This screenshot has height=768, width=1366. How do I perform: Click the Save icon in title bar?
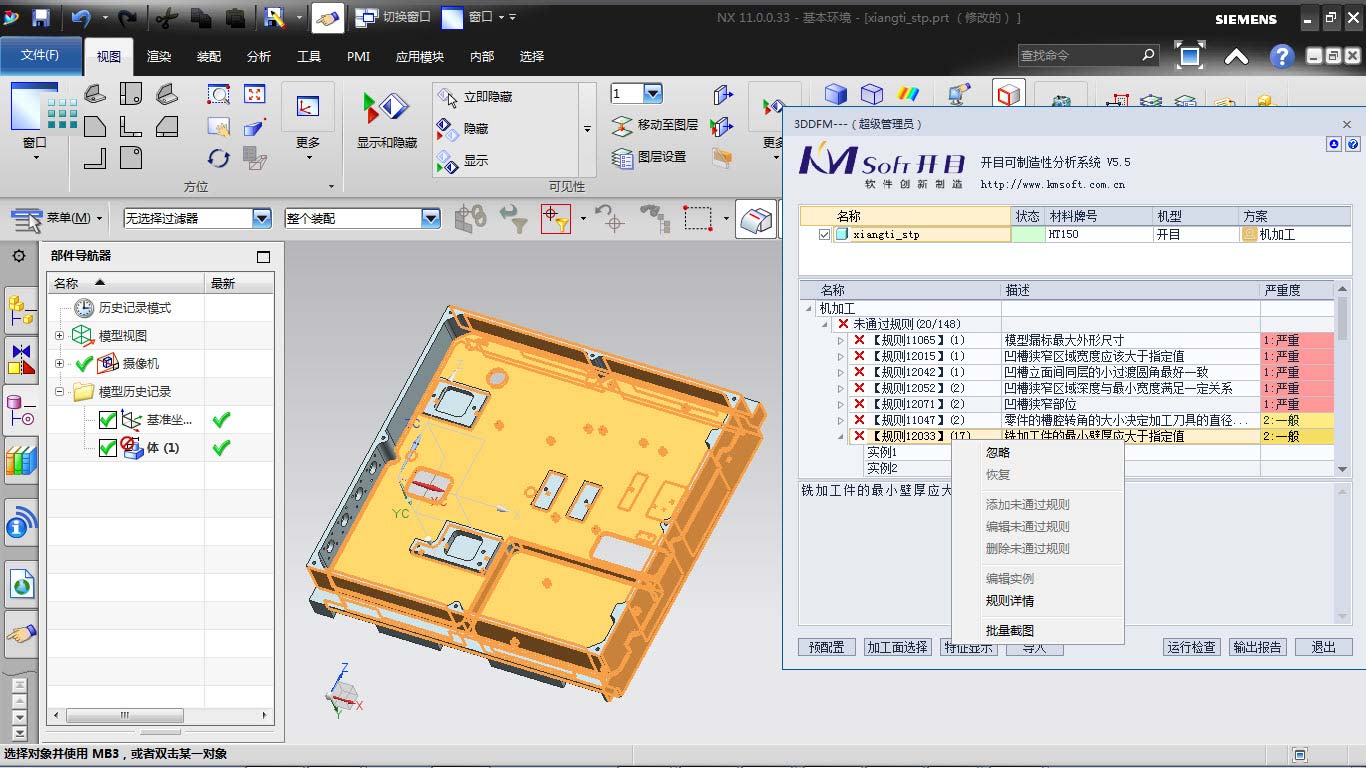pyautogui.click(x=41, y=17)
